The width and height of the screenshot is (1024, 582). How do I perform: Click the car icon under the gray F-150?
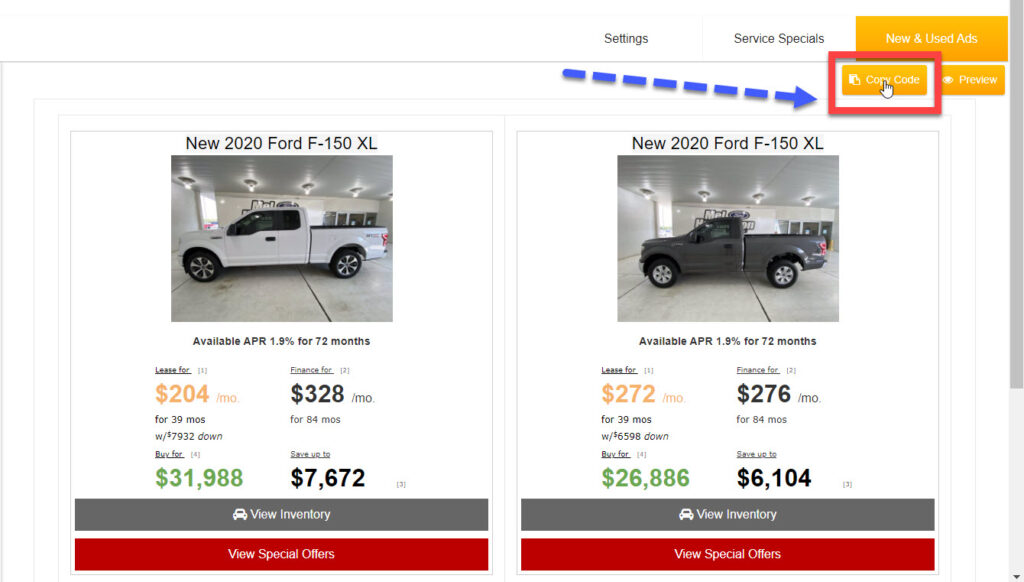(x=686, y=514)
